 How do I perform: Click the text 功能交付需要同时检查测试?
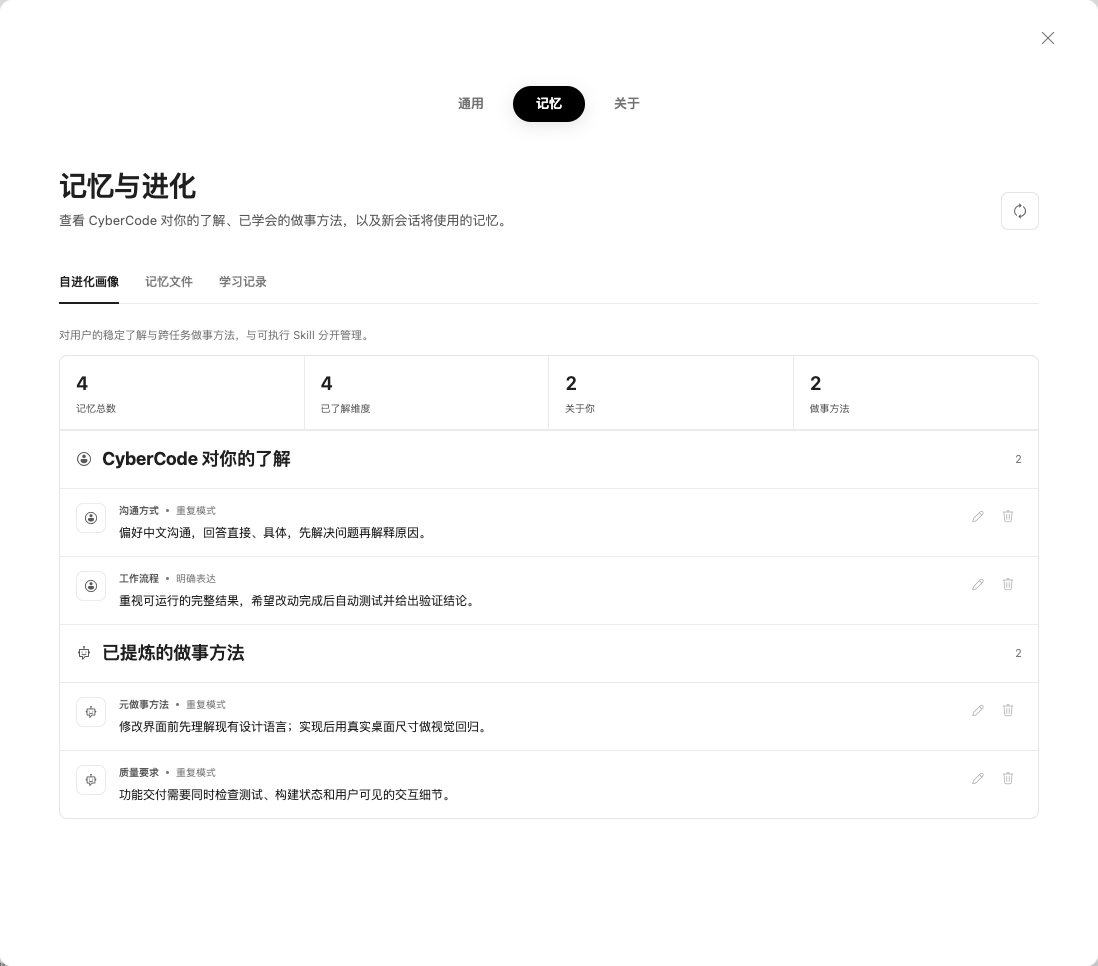tap(190, 795)
